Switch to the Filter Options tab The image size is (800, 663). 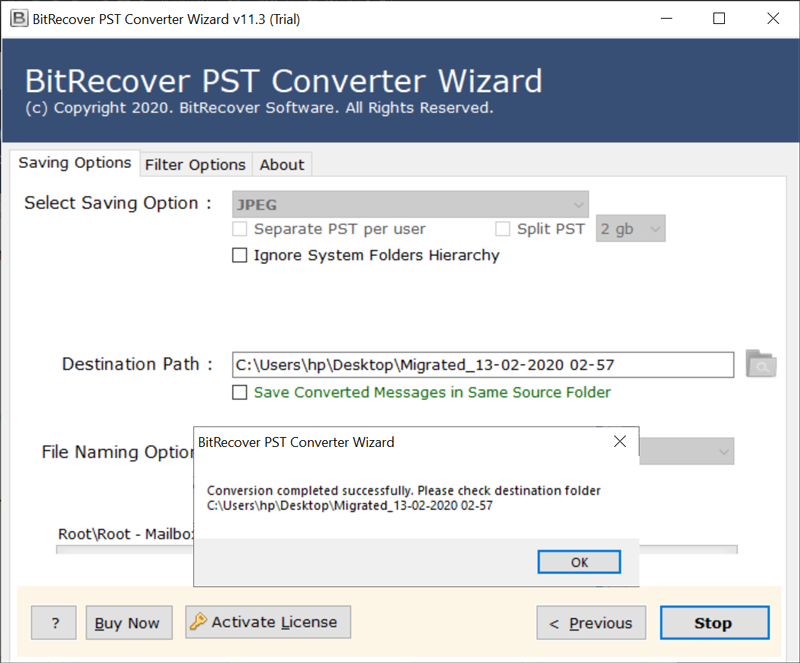pyautogui.click(x=195, y=165)
